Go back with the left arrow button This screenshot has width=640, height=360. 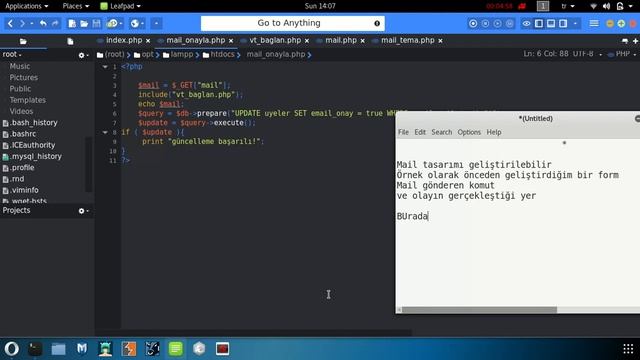click(x=11, y=24)
